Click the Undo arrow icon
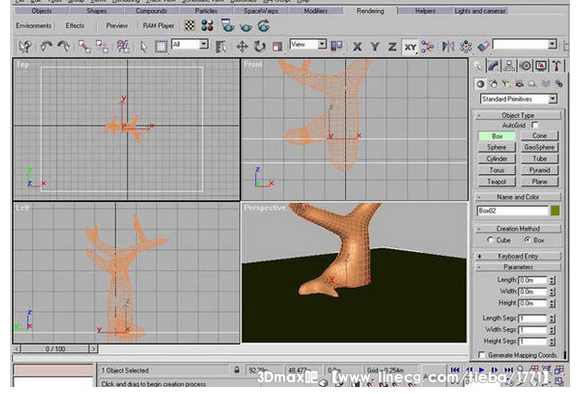The height and width of the screenshot is (394, 578). point(46,46)
